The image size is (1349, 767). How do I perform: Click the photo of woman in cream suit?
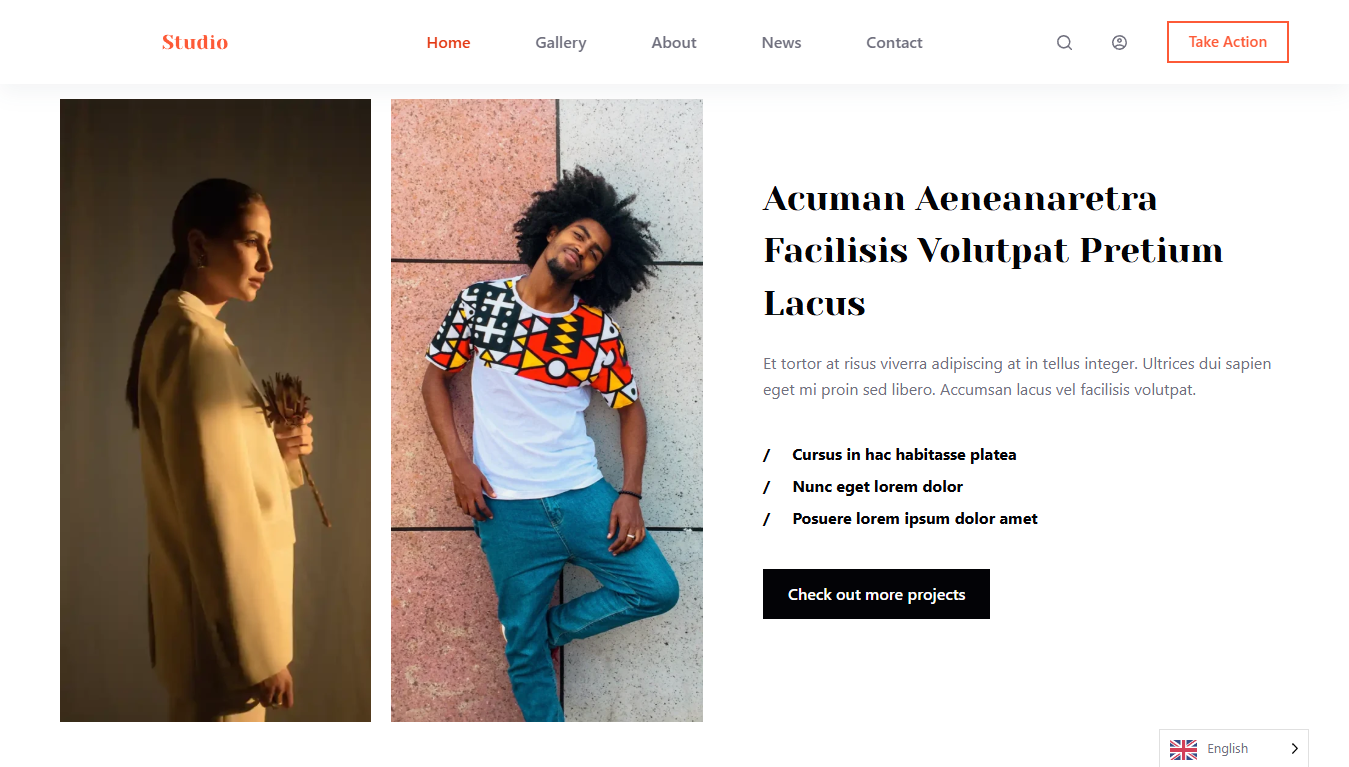[215, 410]
